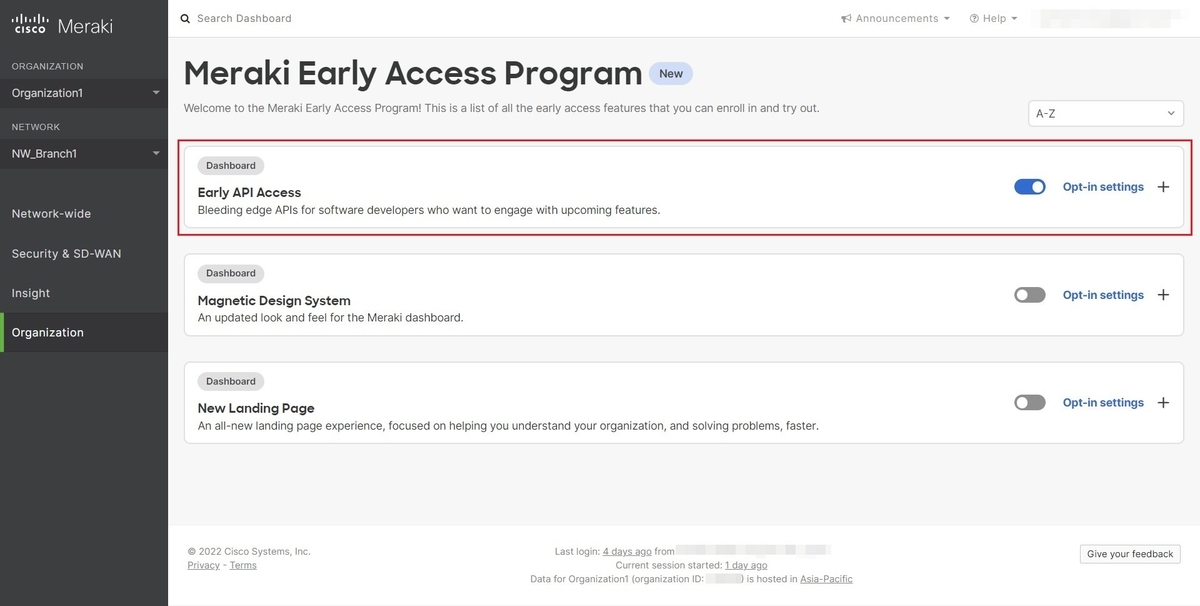Click the Search Dashboard input field

(x=244, y=18)
